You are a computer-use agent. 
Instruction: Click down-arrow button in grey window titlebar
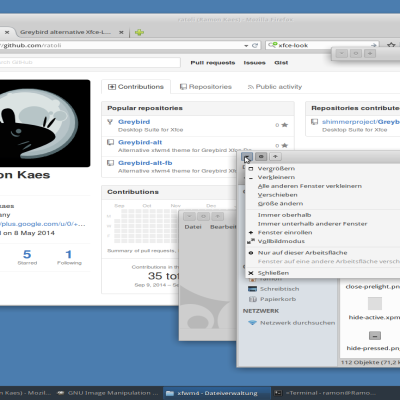[x=189, y=216]
